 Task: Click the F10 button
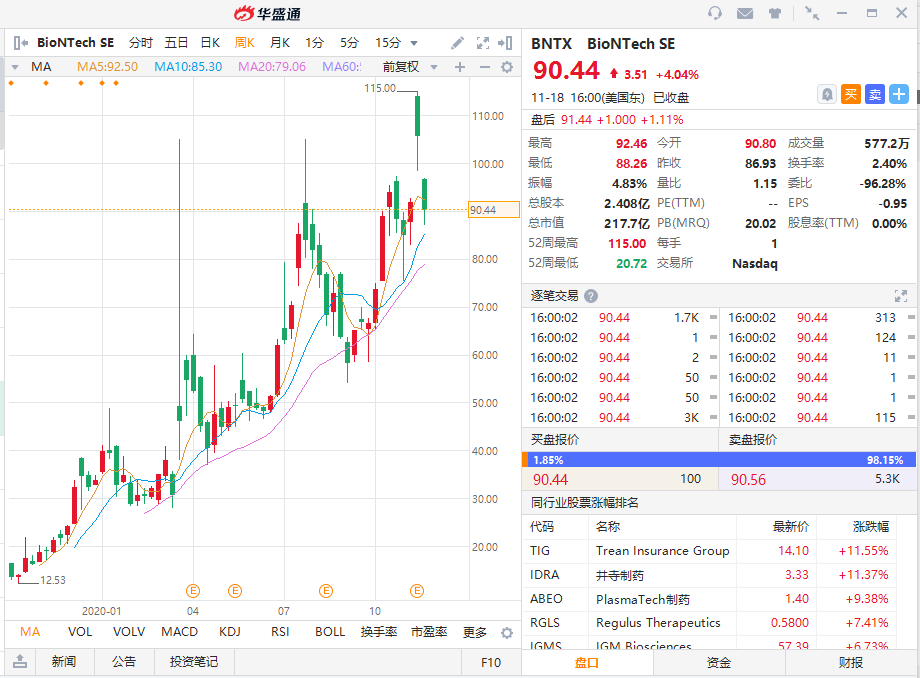tap(491, 662)
